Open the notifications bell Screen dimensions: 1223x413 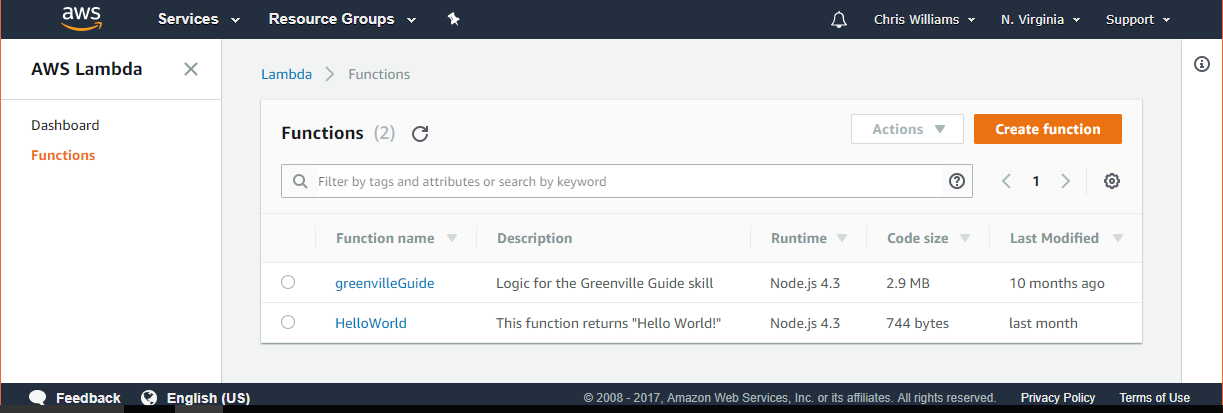[x=838, y=20]
